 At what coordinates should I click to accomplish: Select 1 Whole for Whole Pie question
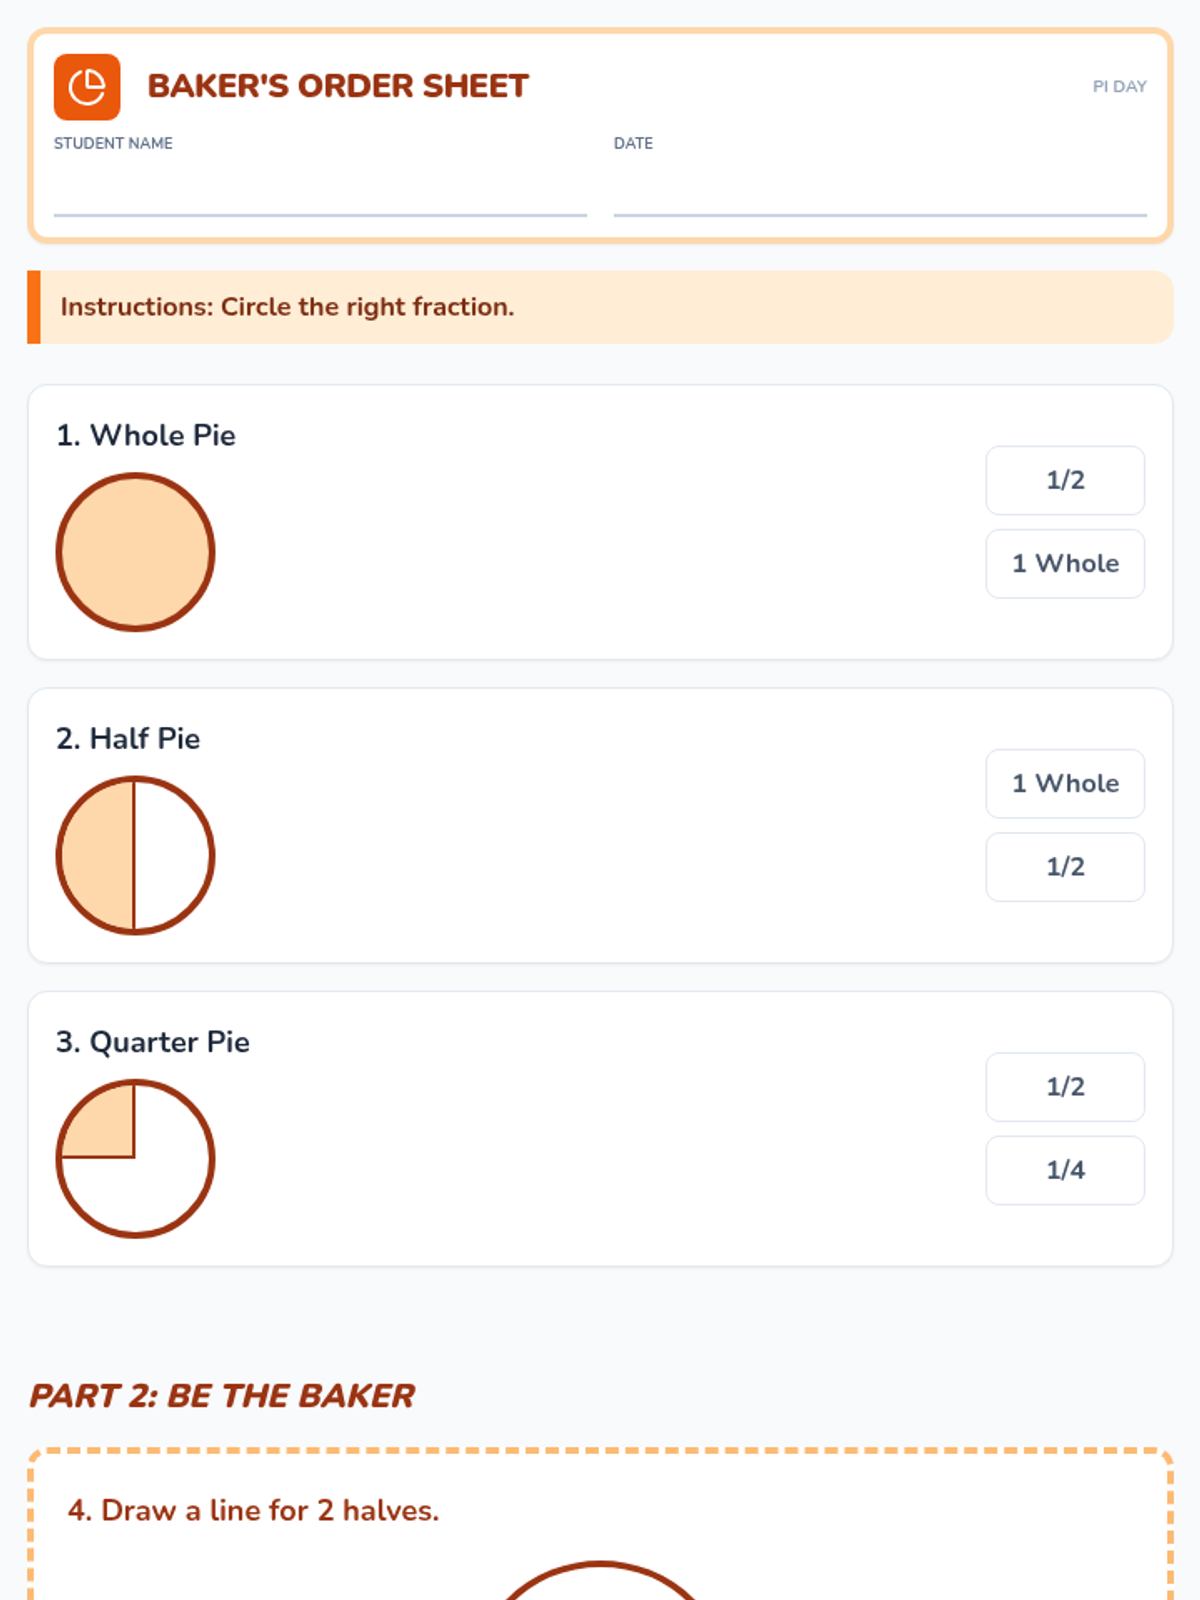click(x=1065, y=564)
